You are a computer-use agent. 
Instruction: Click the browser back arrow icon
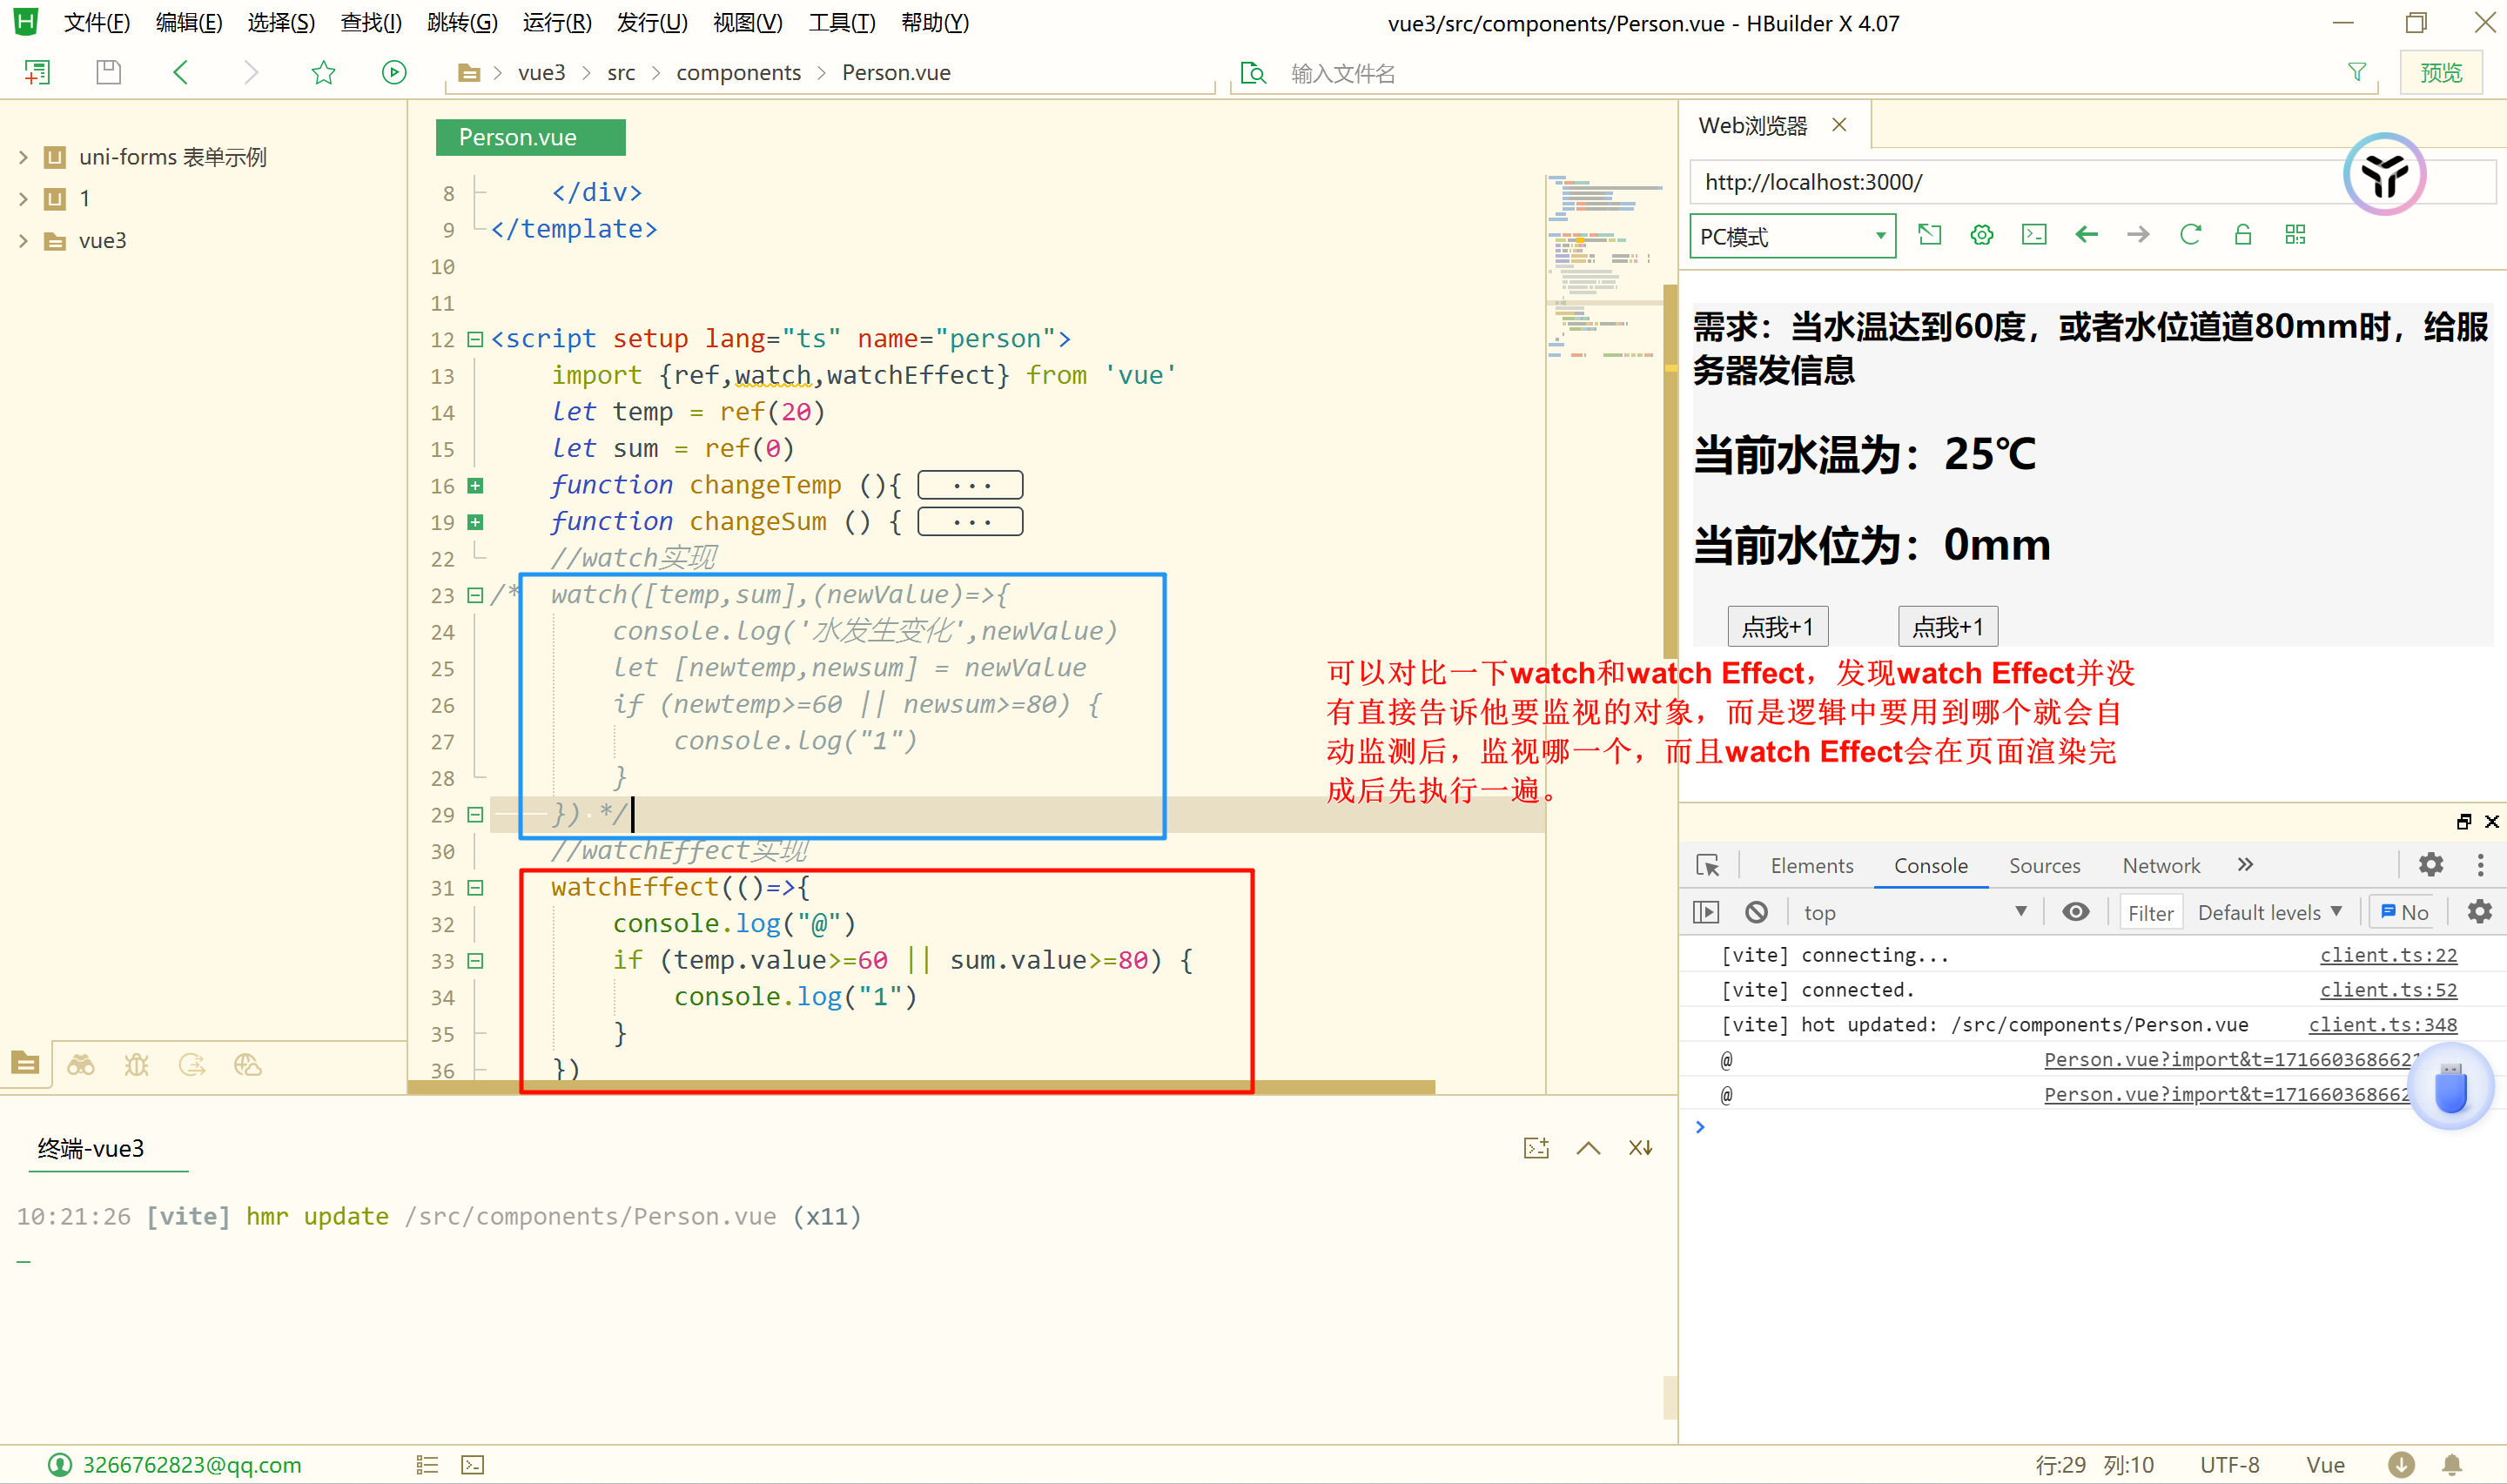coord(2086,235)
